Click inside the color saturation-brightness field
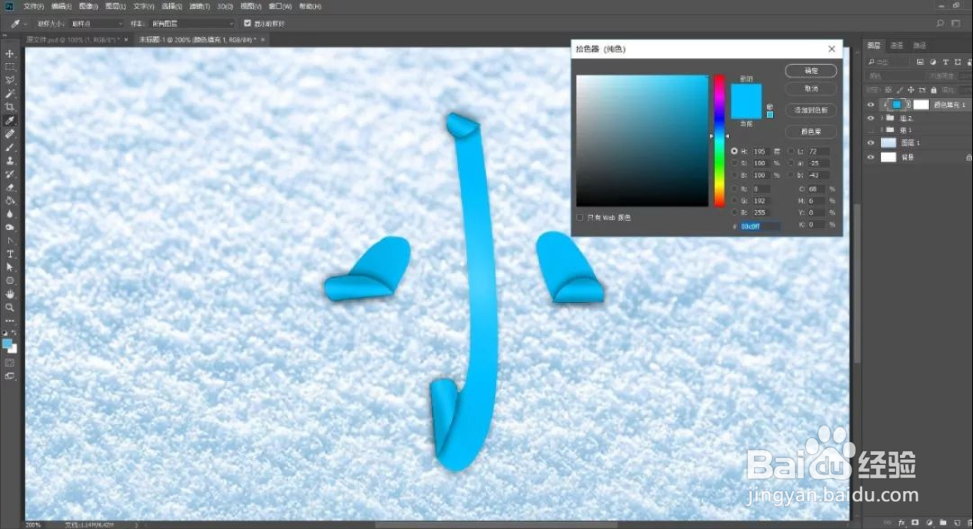973x529 pixels. (x=642, y=141)
